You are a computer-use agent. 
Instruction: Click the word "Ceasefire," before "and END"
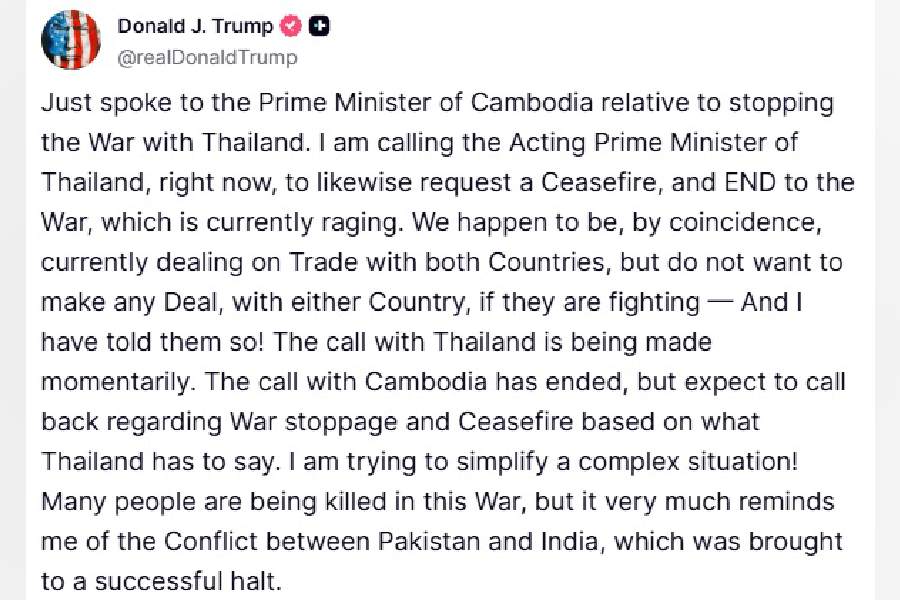(x=602, y=183)
